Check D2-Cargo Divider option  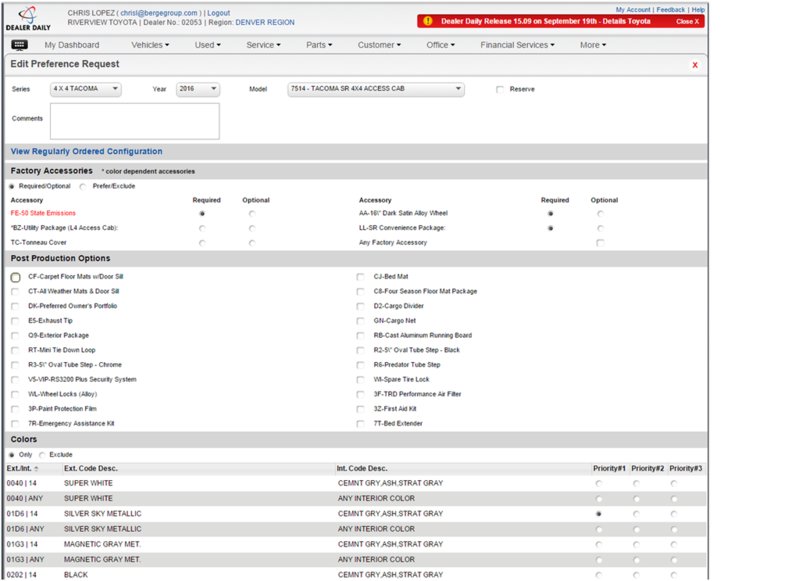[360, 306]
